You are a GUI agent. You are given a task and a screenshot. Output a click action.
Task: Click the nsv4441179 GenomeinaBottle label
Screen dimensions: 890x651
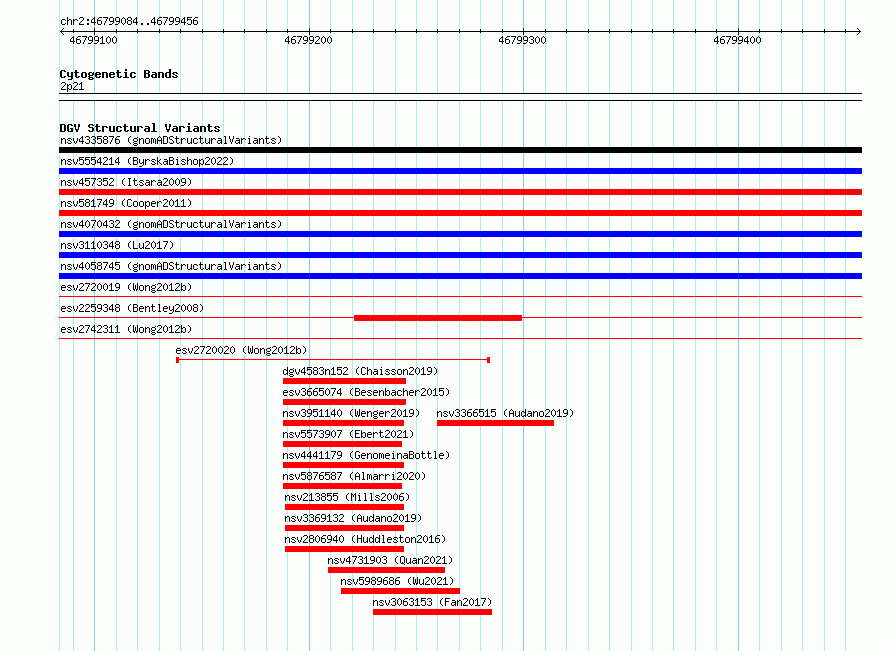pyautogui.click(x=366, y=455)
